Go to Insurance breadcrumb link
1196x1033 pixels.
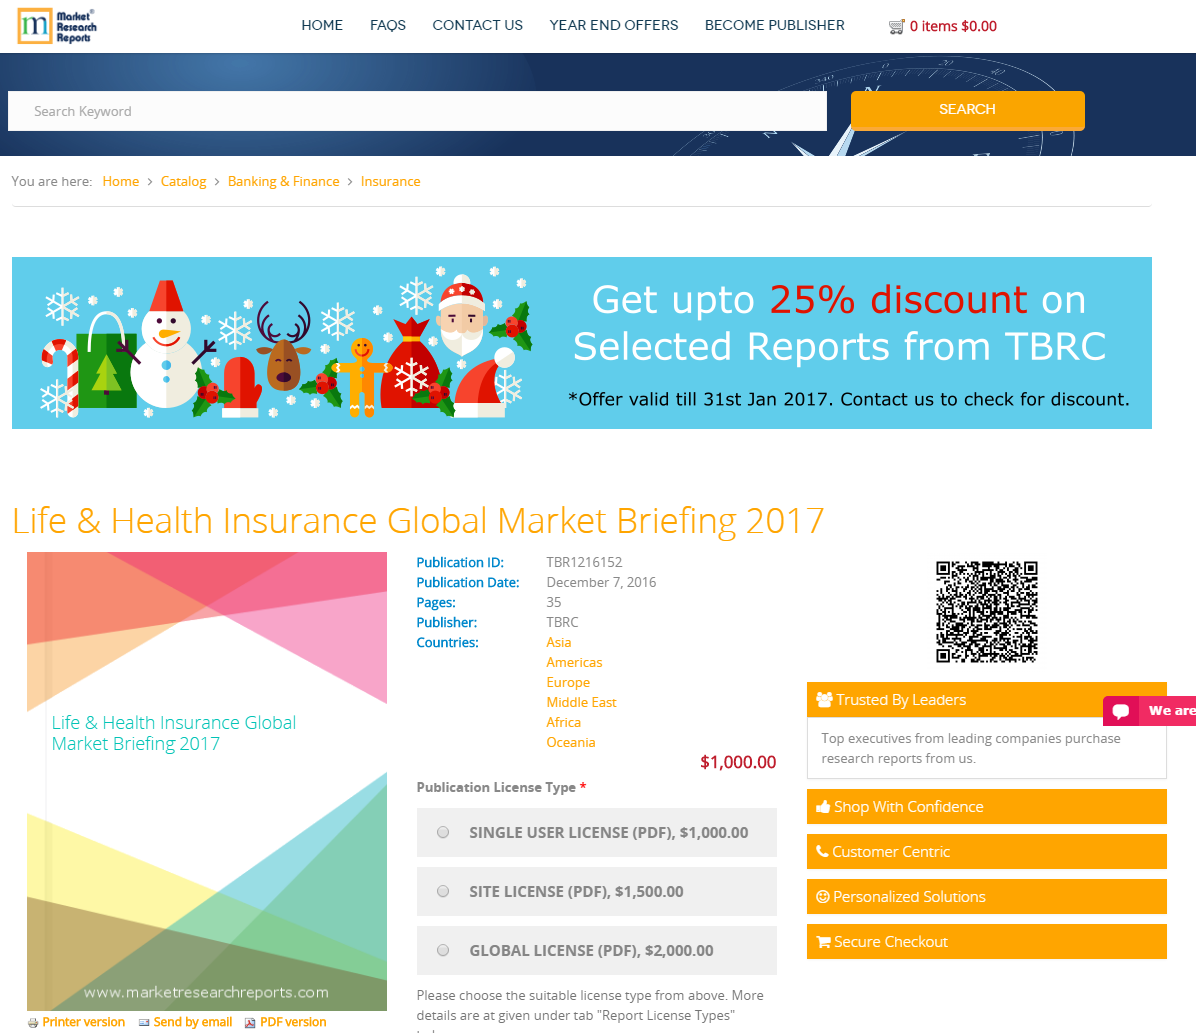coord(390,182)
